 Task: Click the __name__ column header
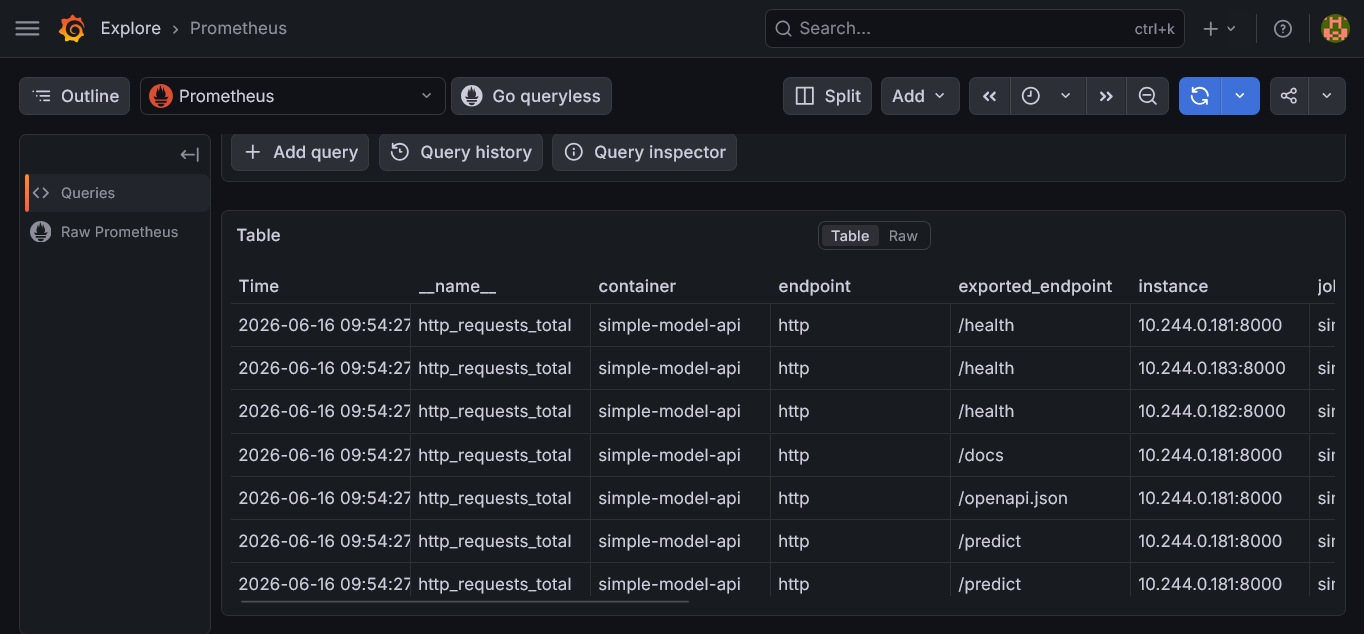coord(457,286)
